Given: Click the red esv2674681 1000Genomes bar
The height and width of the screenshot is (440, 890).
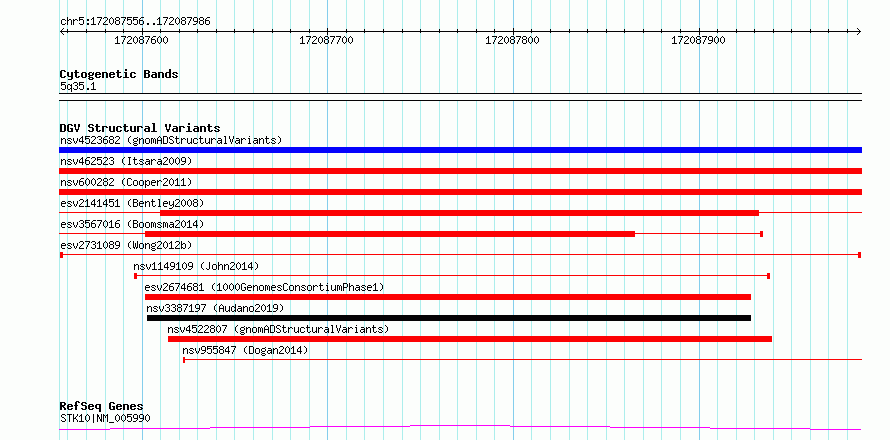Looking at the screenshot, I should [x=448, y=297].
